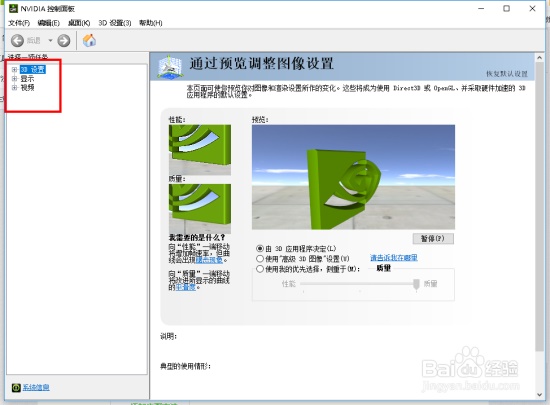Viewport: 550px width, 405px height.
Task: Maximize the NVIDIA control panel window
Action: (507, 8)
